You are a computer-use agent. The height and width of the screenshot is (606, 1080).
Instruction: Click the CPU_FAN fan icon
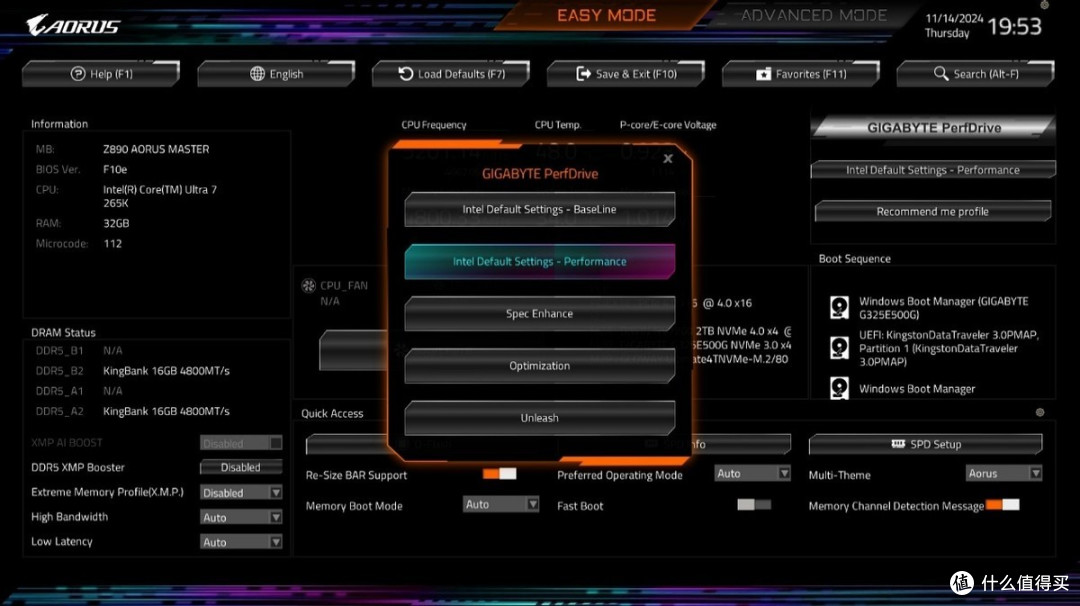[308, 285]
